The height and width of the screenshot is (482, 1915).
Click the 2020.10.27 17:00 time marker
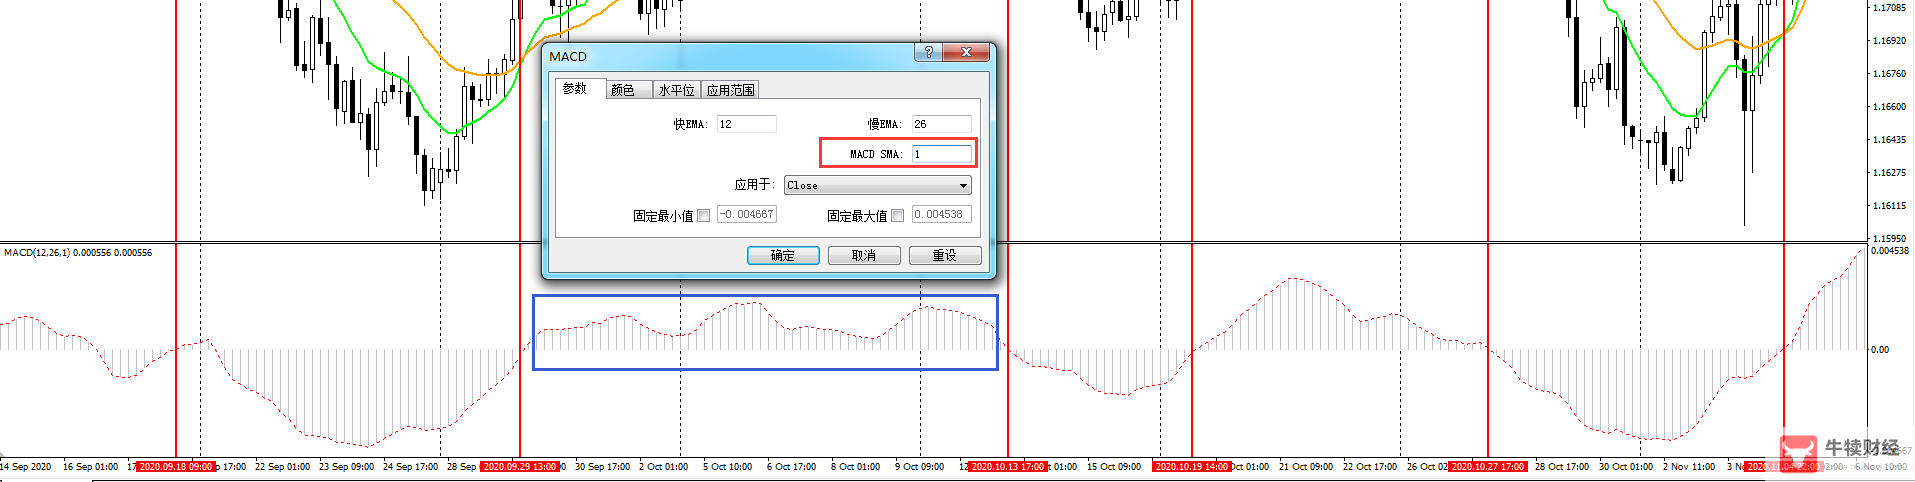point(1488,467)
